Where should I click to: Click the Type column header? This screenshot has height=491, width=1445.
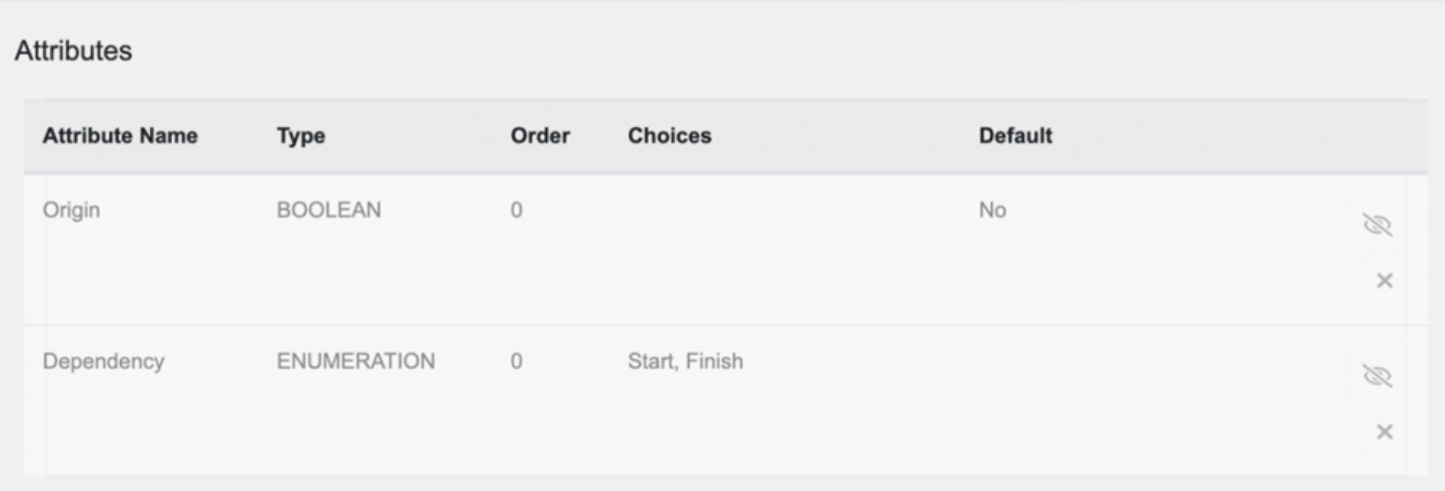pyautogui.click(x=301, y=137)
